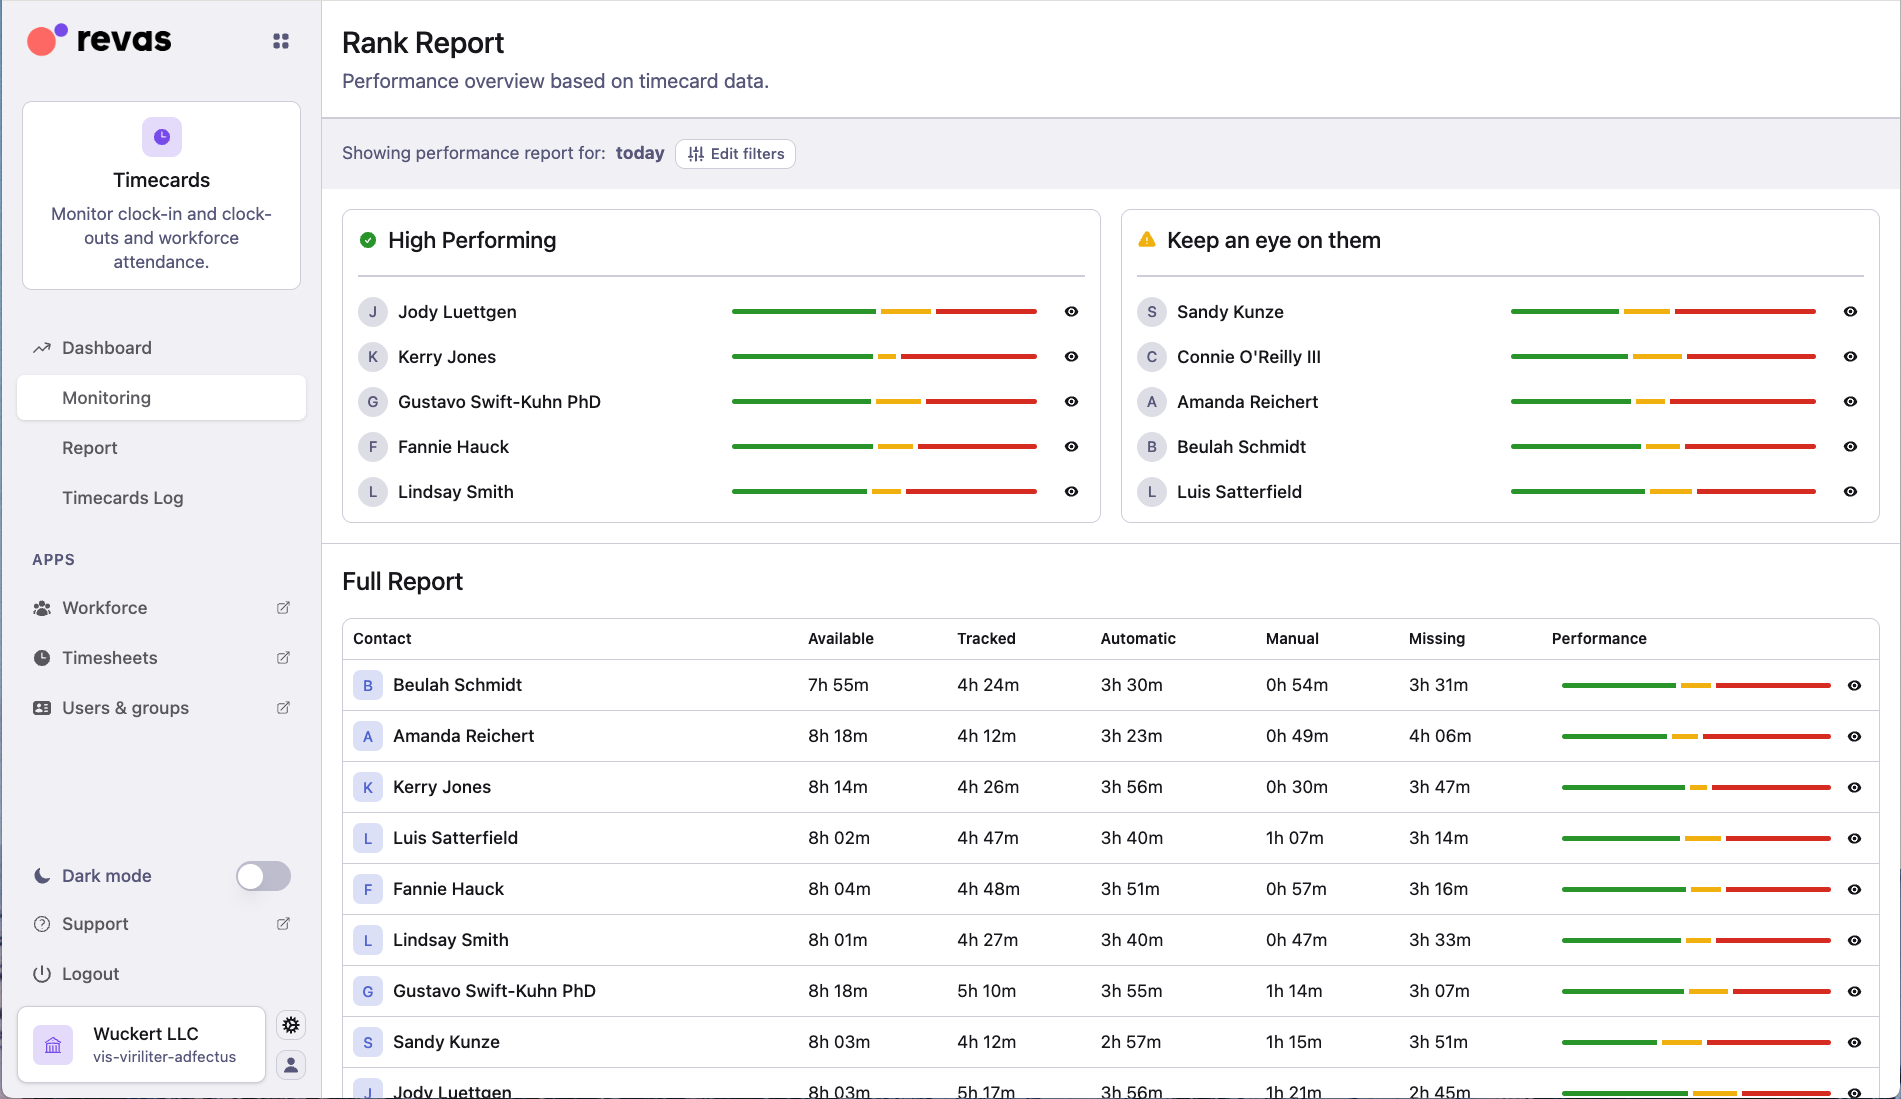This screenshot has height=1099, width=1901.
Task: Show details for Jody Luettgen via eye icon
Action: coord(1070,311)
